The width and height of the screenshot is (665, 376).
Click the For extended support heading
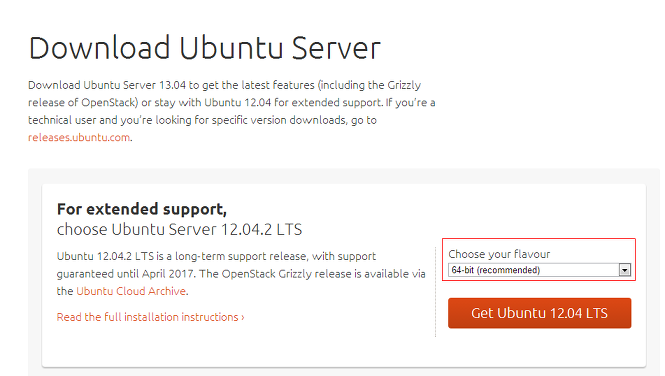(x=142, y=209)
